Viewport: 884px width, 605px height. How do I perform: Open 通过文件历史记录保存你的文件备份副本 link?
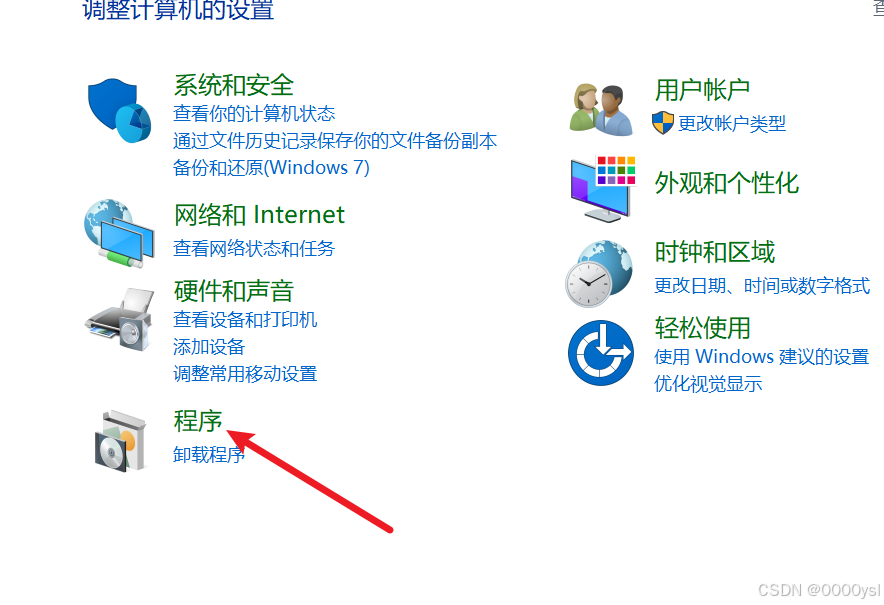click(335, 140)
